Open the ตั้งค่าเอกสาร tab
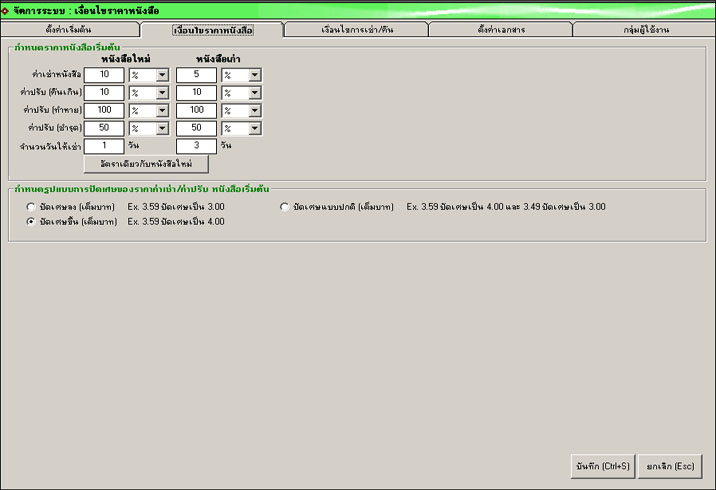Screen dimensions: 716x490 pos(501,30)
